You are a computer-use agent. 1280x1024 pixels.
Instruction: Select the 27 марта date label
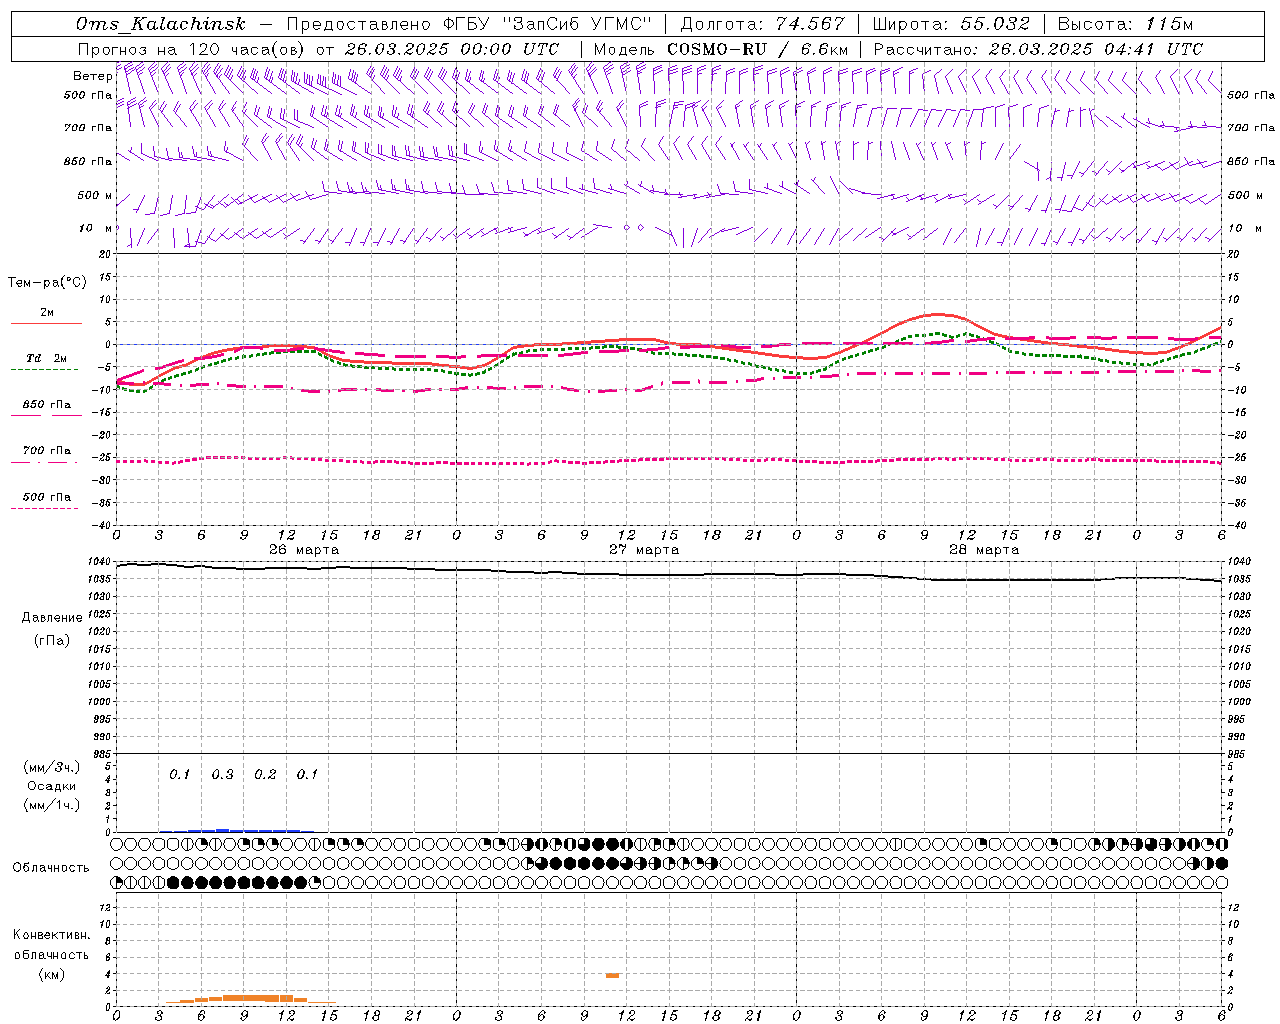[644, 550]
